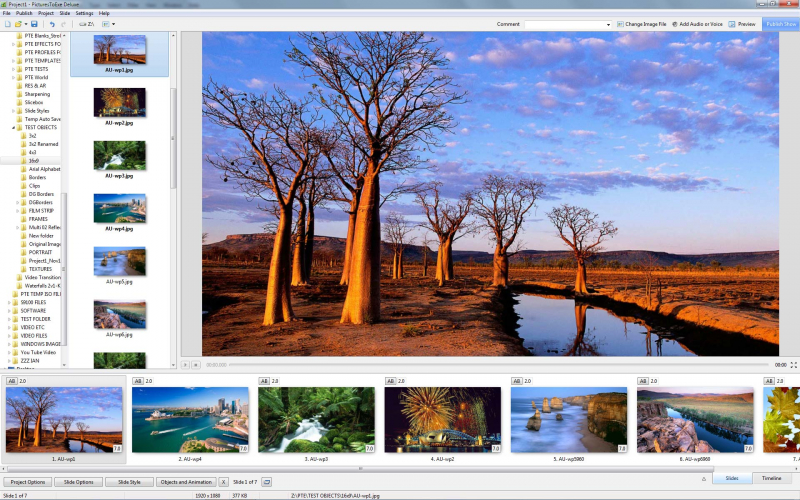800x500 pixels.
Task: Select the Sharpening folder in tree
Action: pyautogui.click(x=37, y=94)
